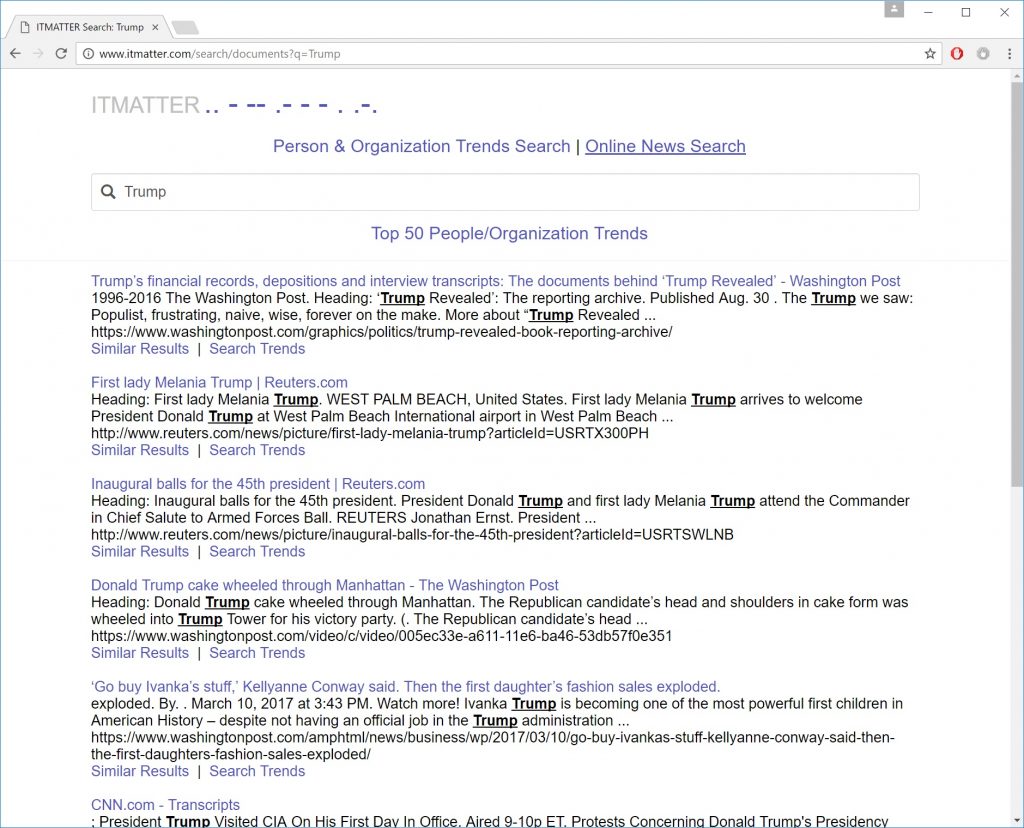Close the ITMATTER Search tab
Image resolution: width=1024 pixels, height=828 pixels.
click(155, 27)
